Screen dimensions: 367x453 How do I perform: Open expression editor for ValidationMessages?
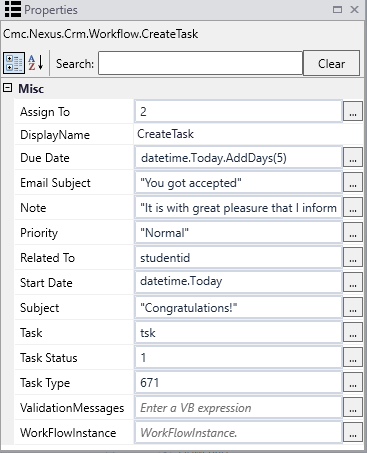click(353, 408)
